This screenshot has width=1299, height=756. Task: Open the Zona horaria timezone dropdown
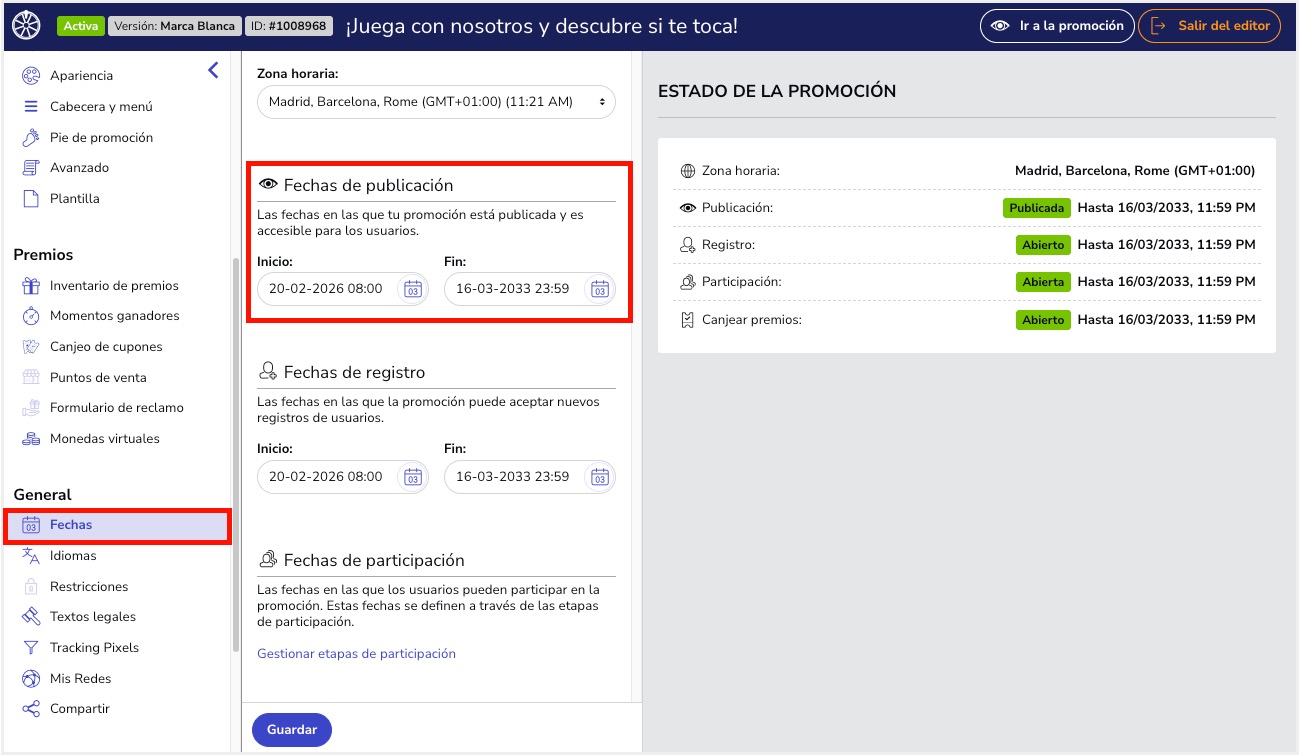(x=436, y=101)
